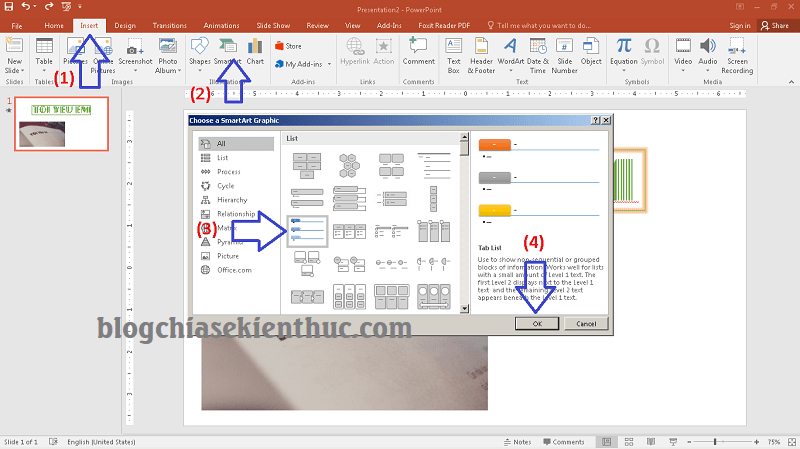Viewport: 800px width, 449px height.
Task: Select the Office.com category
Action: click(x=236, y=270)
